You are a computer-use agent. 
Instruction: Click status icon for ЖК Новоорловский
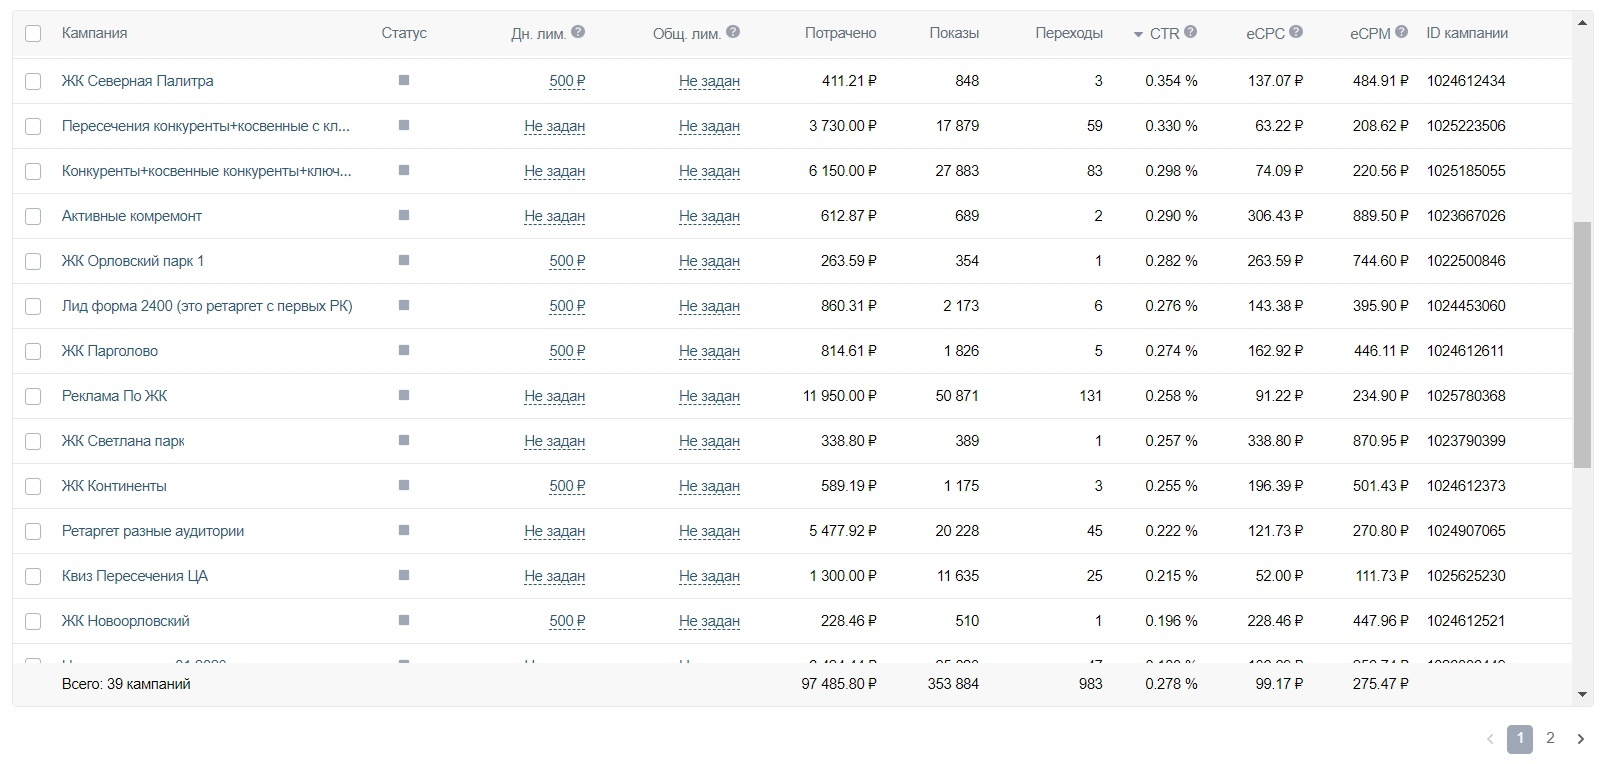[404, 620]
